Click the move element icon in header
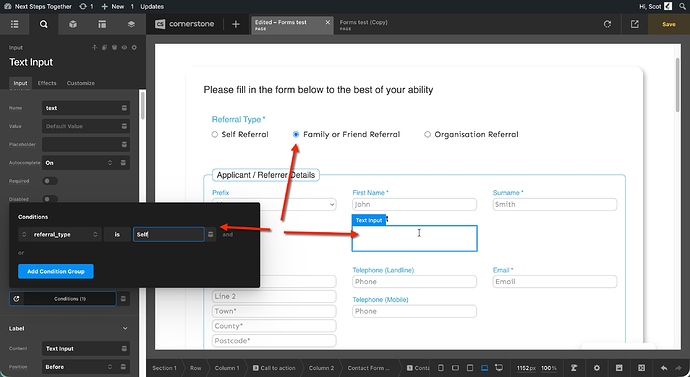 (x=94, y=47)
